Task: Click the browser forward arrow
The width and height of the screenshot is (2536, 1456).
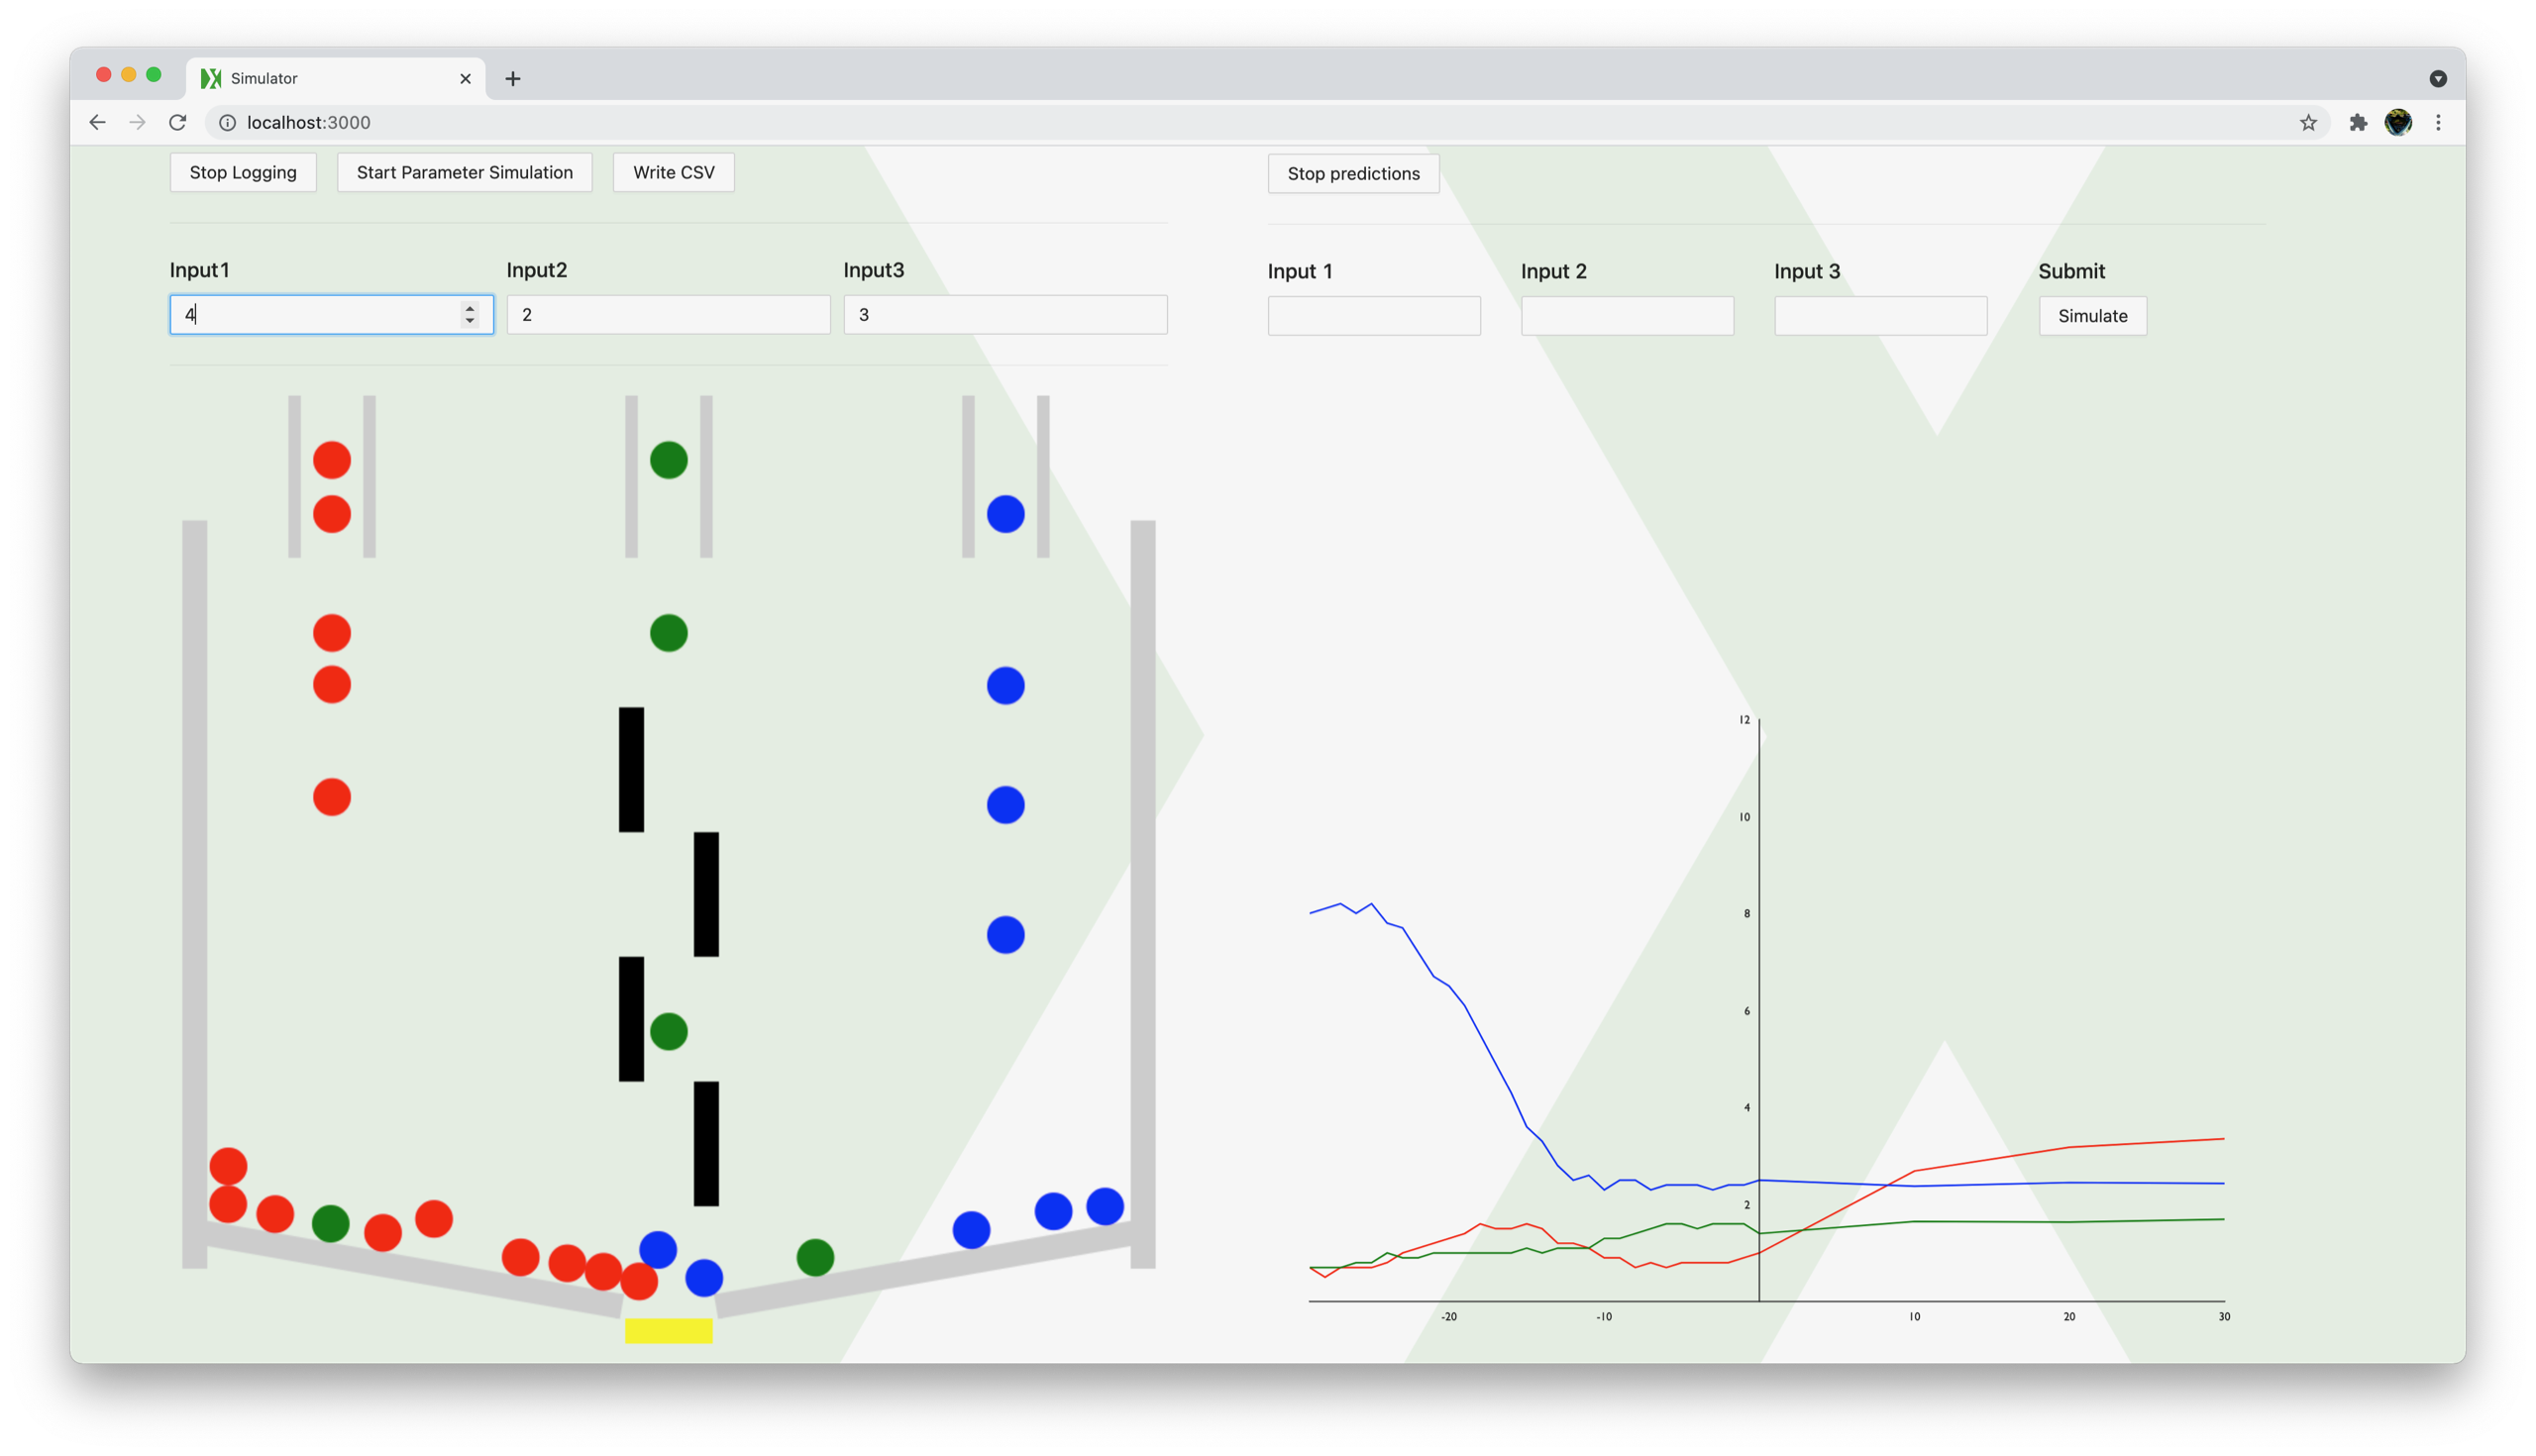Action: 137,122
